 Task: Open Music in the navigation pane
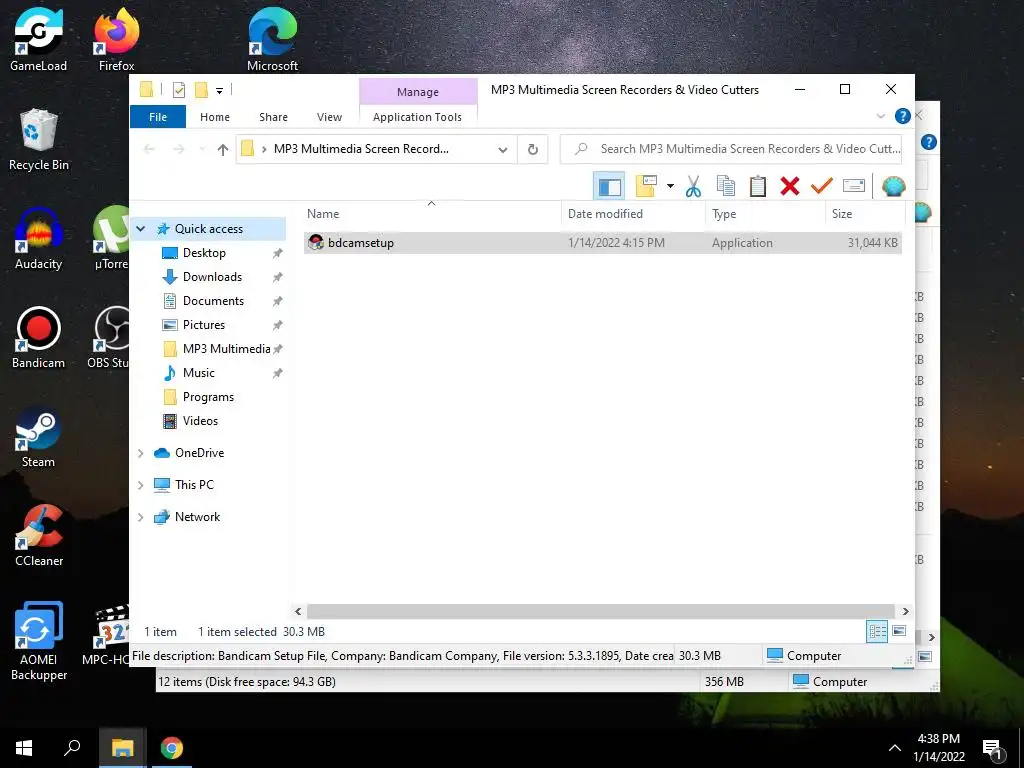point(199,373)
